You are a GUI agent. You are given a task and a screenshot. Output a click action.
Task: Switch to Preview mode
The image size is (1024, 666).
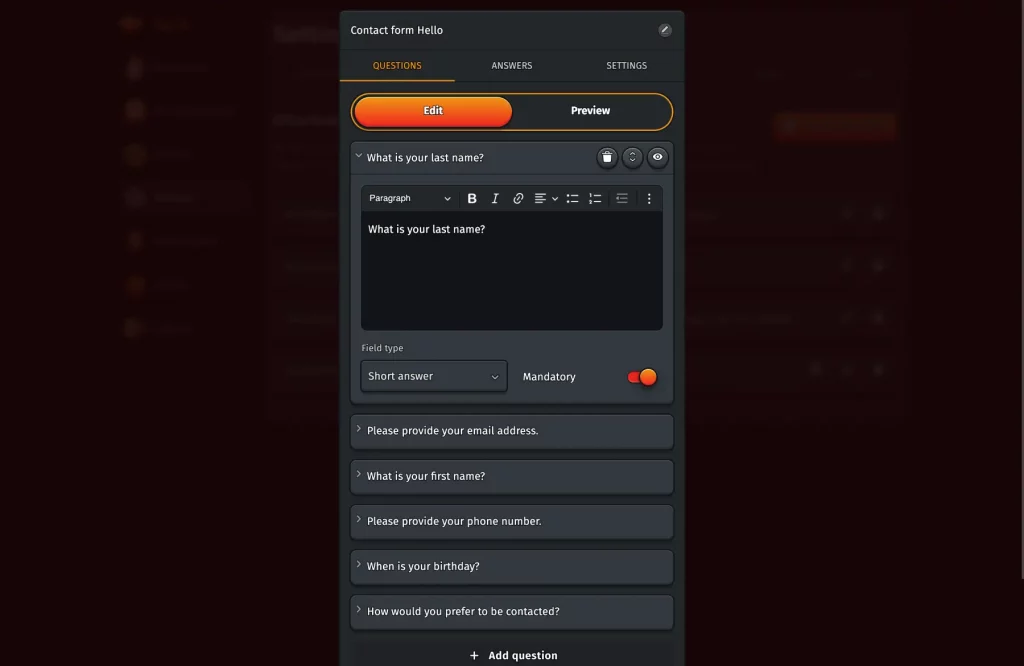click(590, 111)
